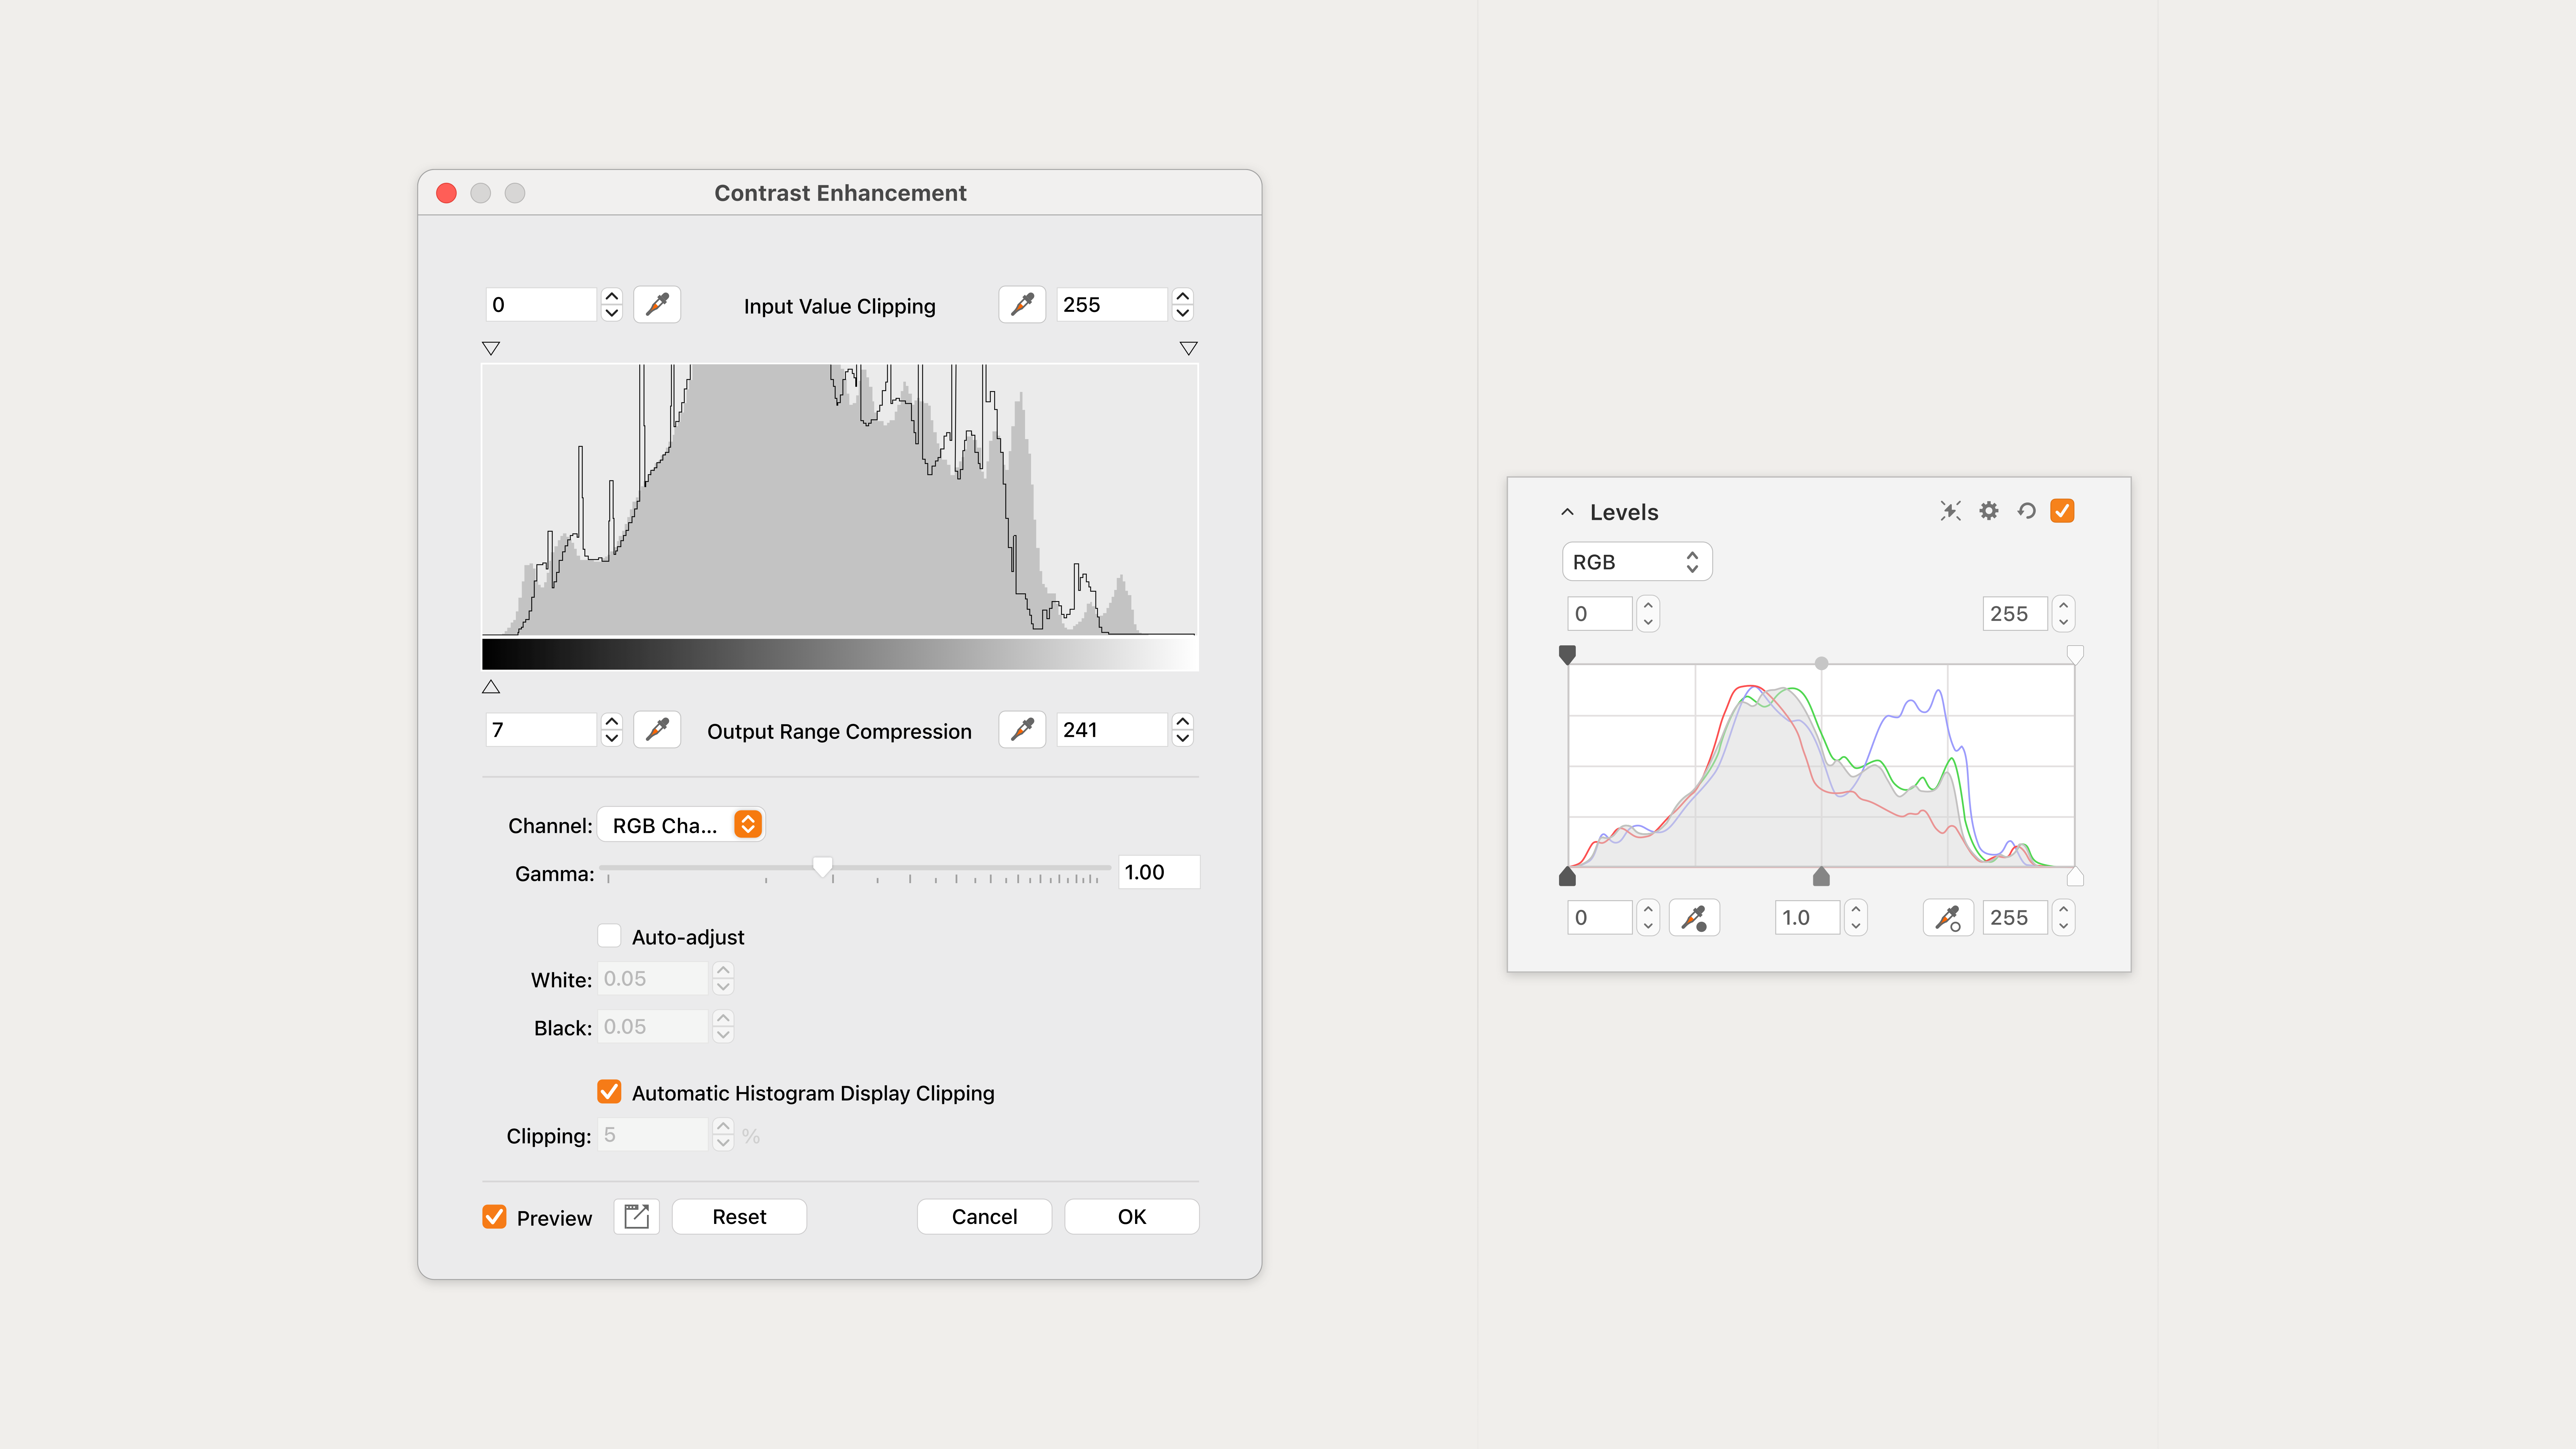This screenshot has width=2576, height=1449.
Task: Step the output compression 241 value stepper
Action: (x=1183, y=730)
